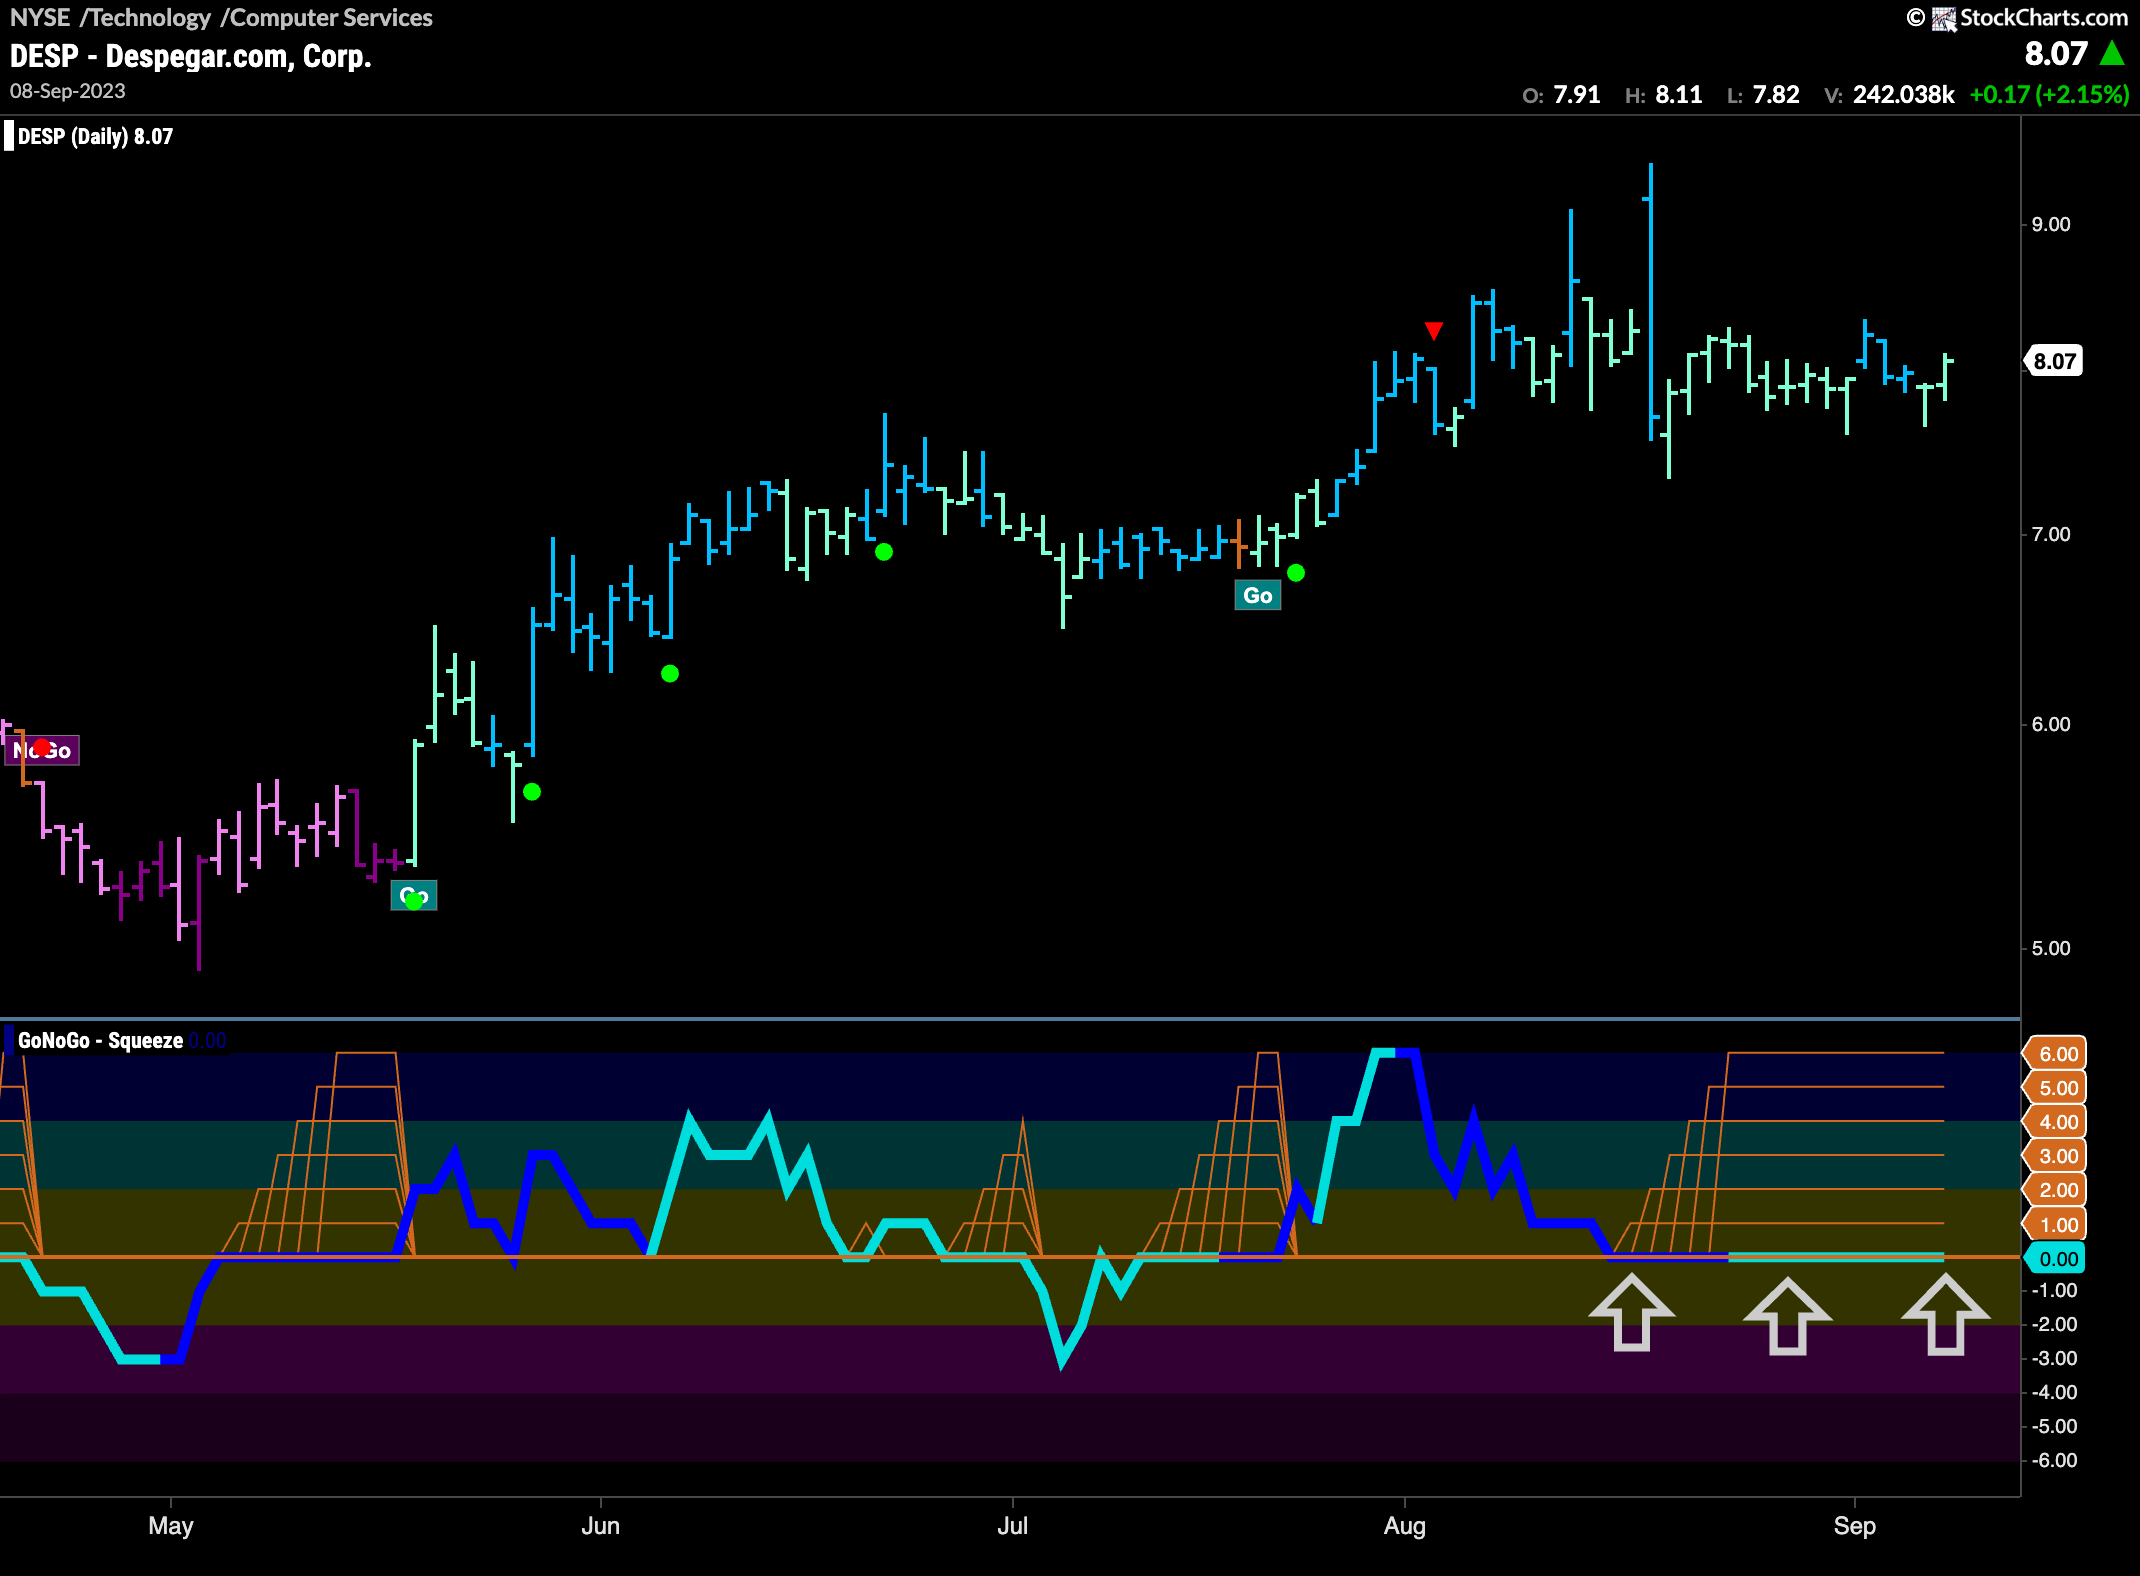2140x1576 pixels.
Task: Click the red NoGo label marker
Action: 42,750
